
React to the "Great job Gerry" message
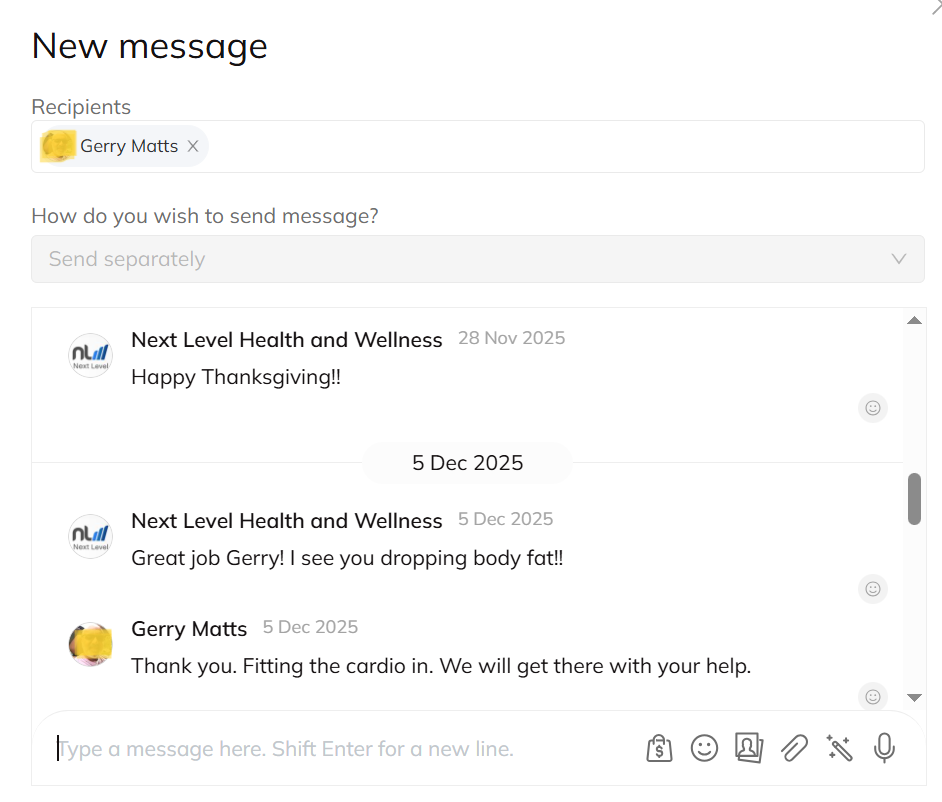pos(873,589)
